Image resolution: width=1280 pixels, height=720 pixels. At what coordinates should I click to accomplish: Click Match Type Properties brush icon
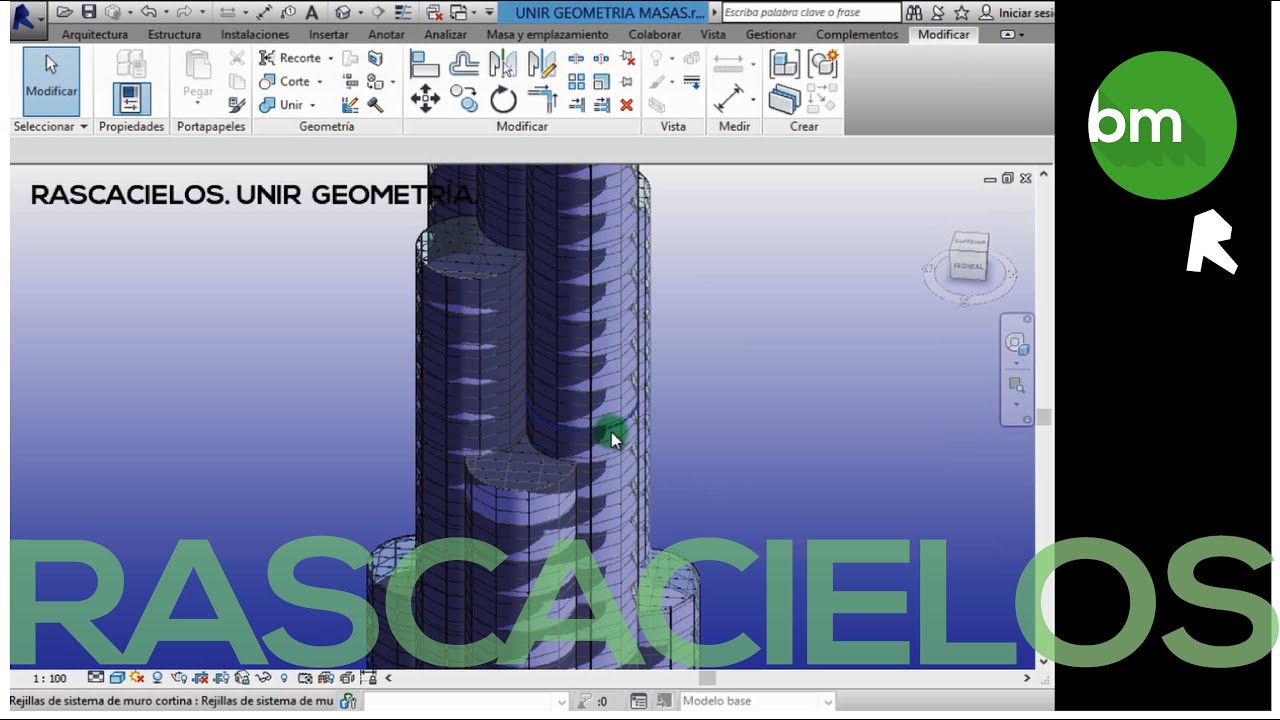tap(237, 105)
